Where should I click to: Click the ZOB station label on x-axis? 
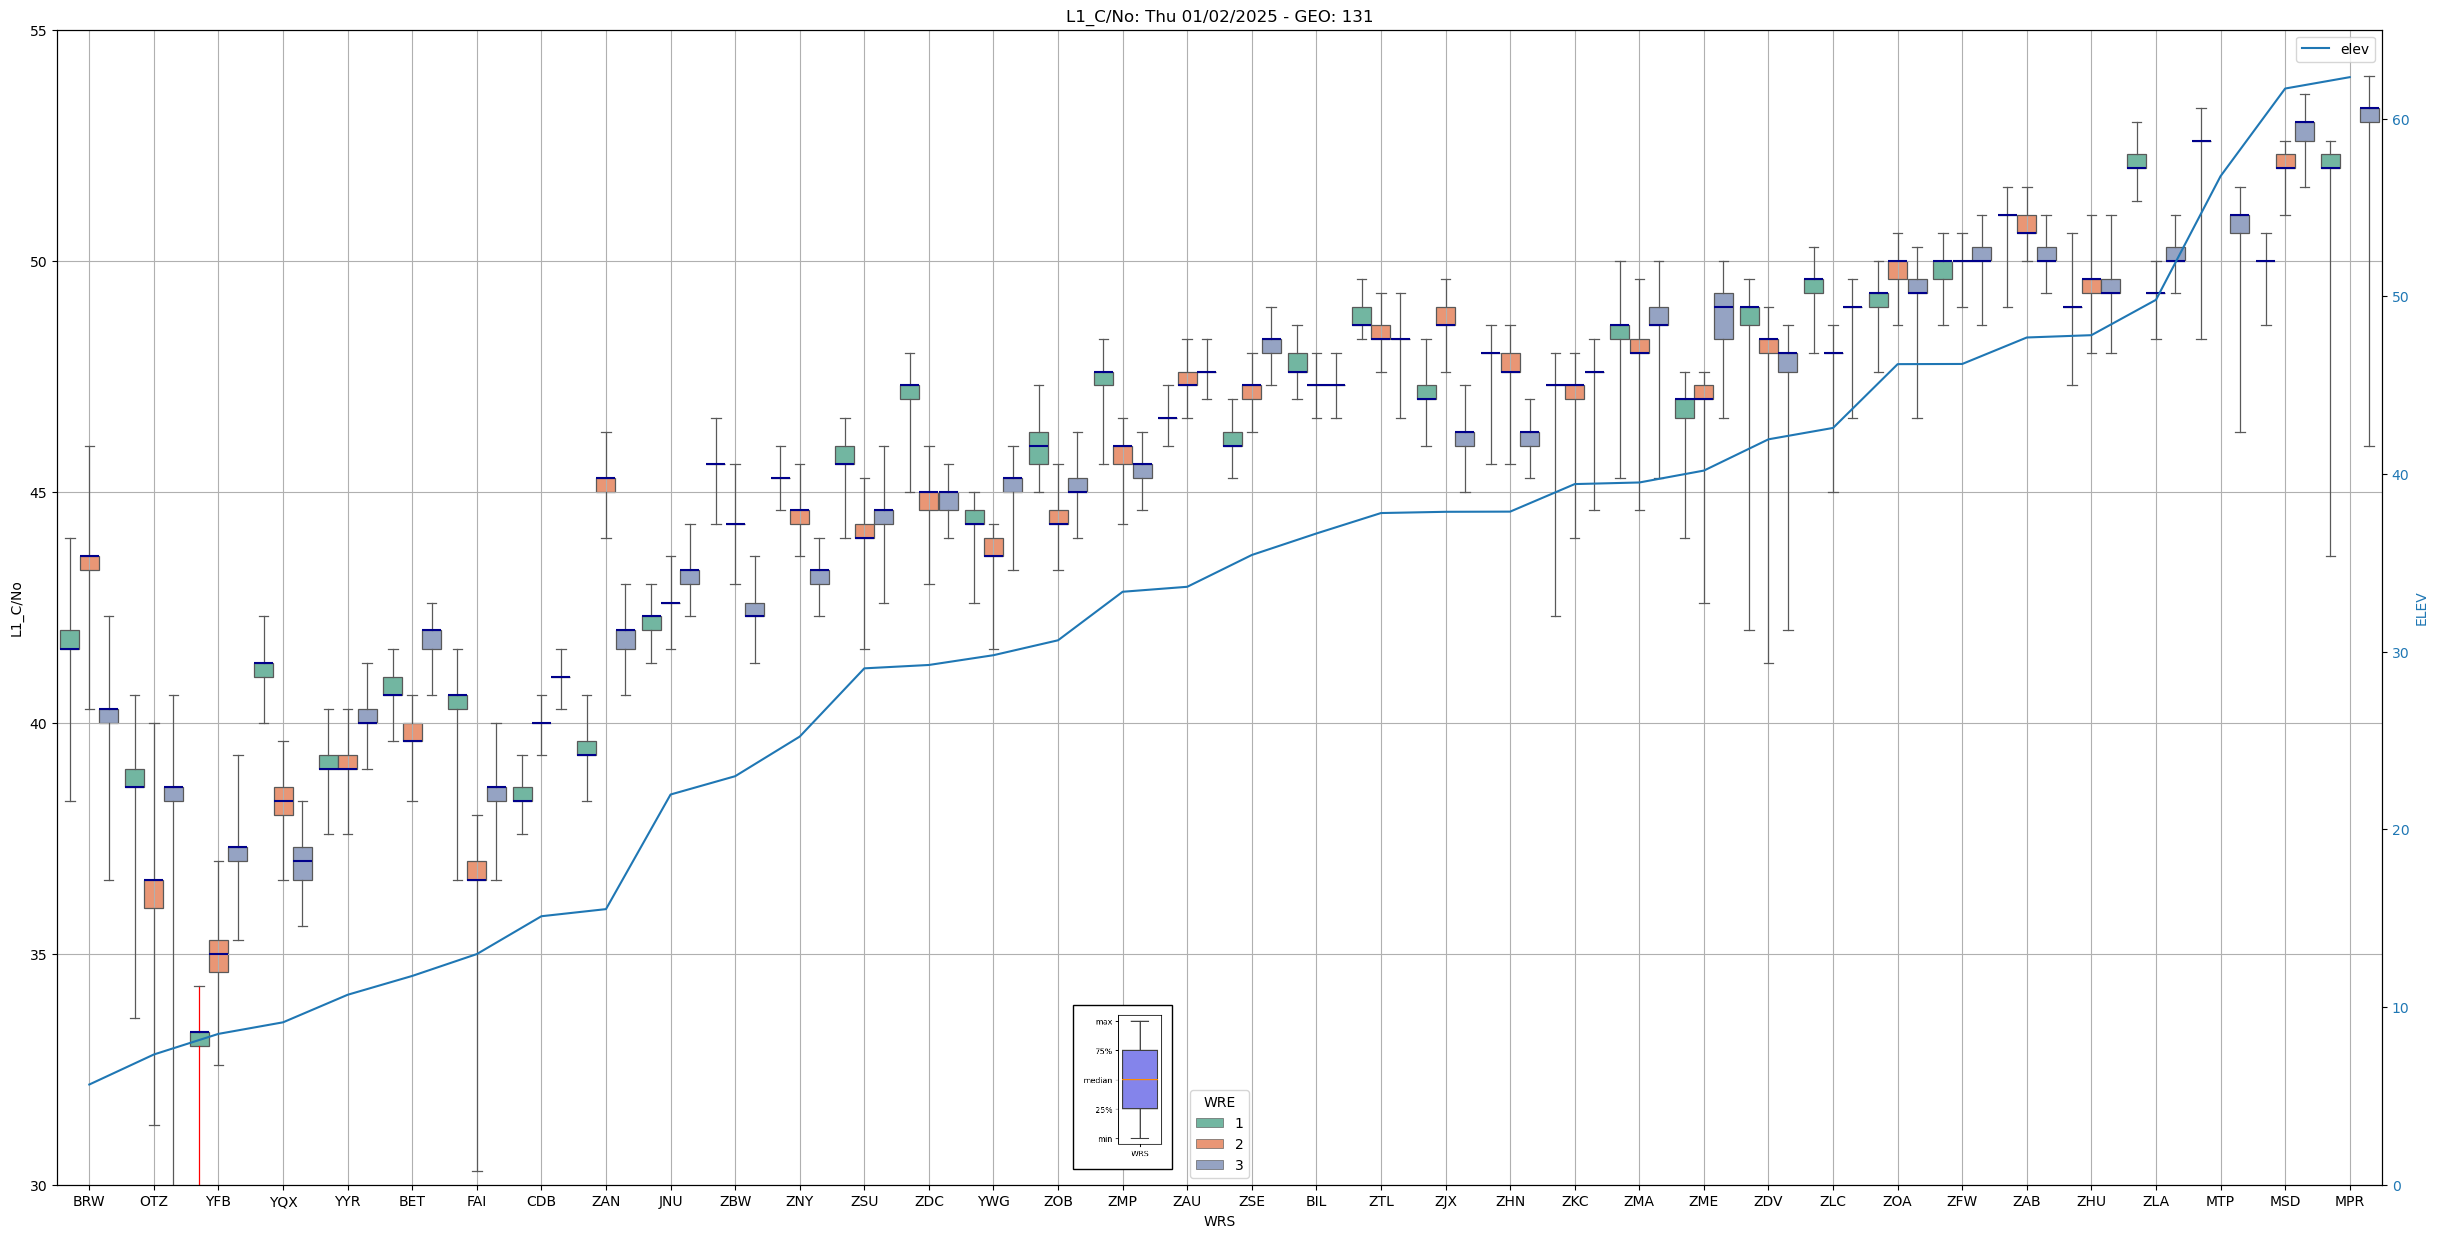click(1058, 1201)
